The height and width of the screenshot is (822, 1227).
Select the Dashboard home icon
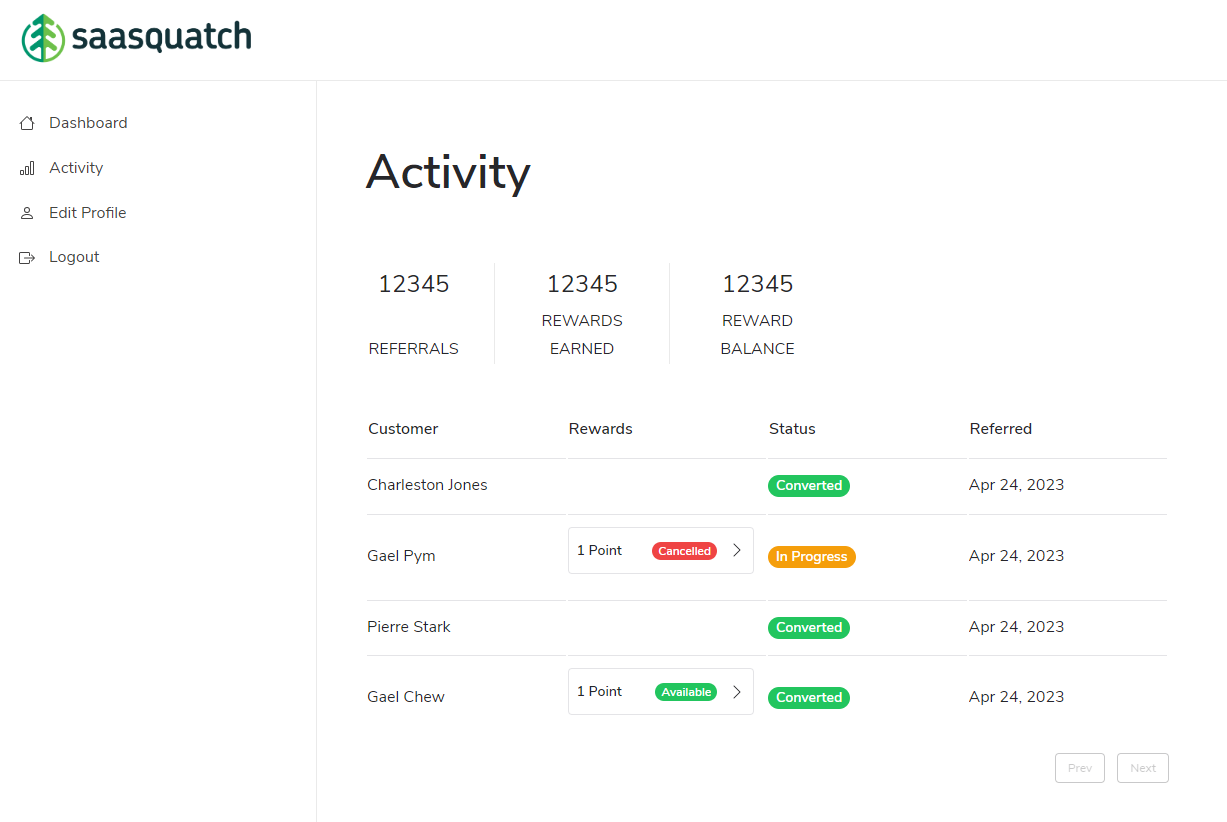tap(26, 122)
